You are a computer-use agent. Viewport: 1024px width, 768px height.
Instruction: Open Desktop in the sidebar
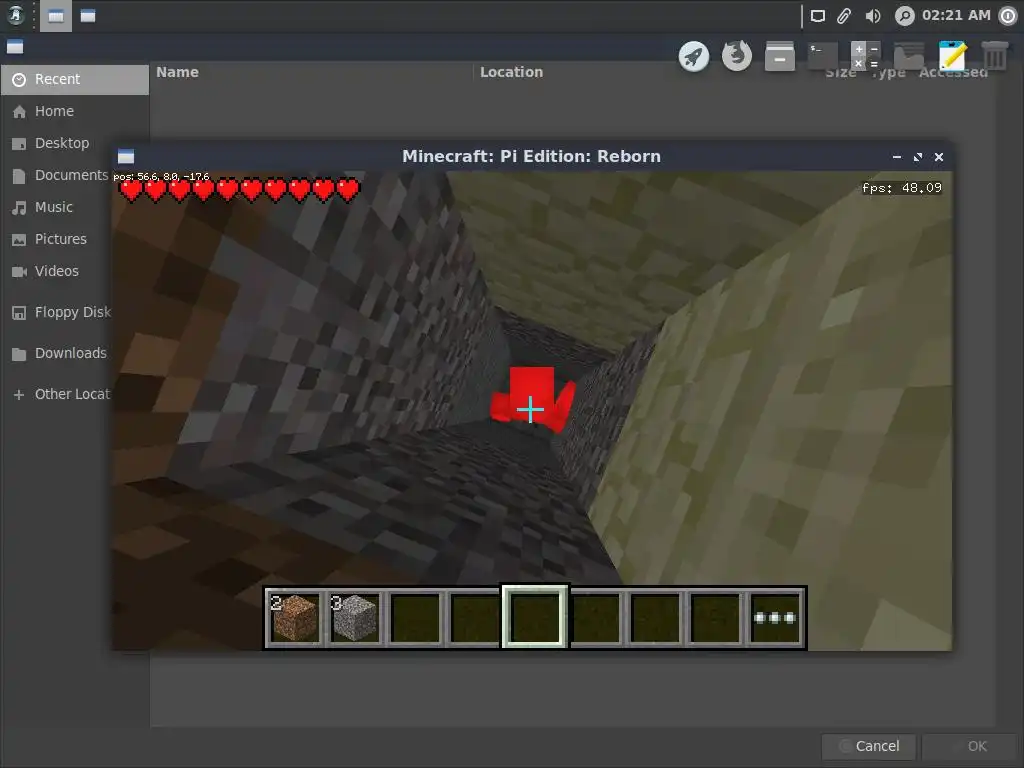[x=61, y=144]
